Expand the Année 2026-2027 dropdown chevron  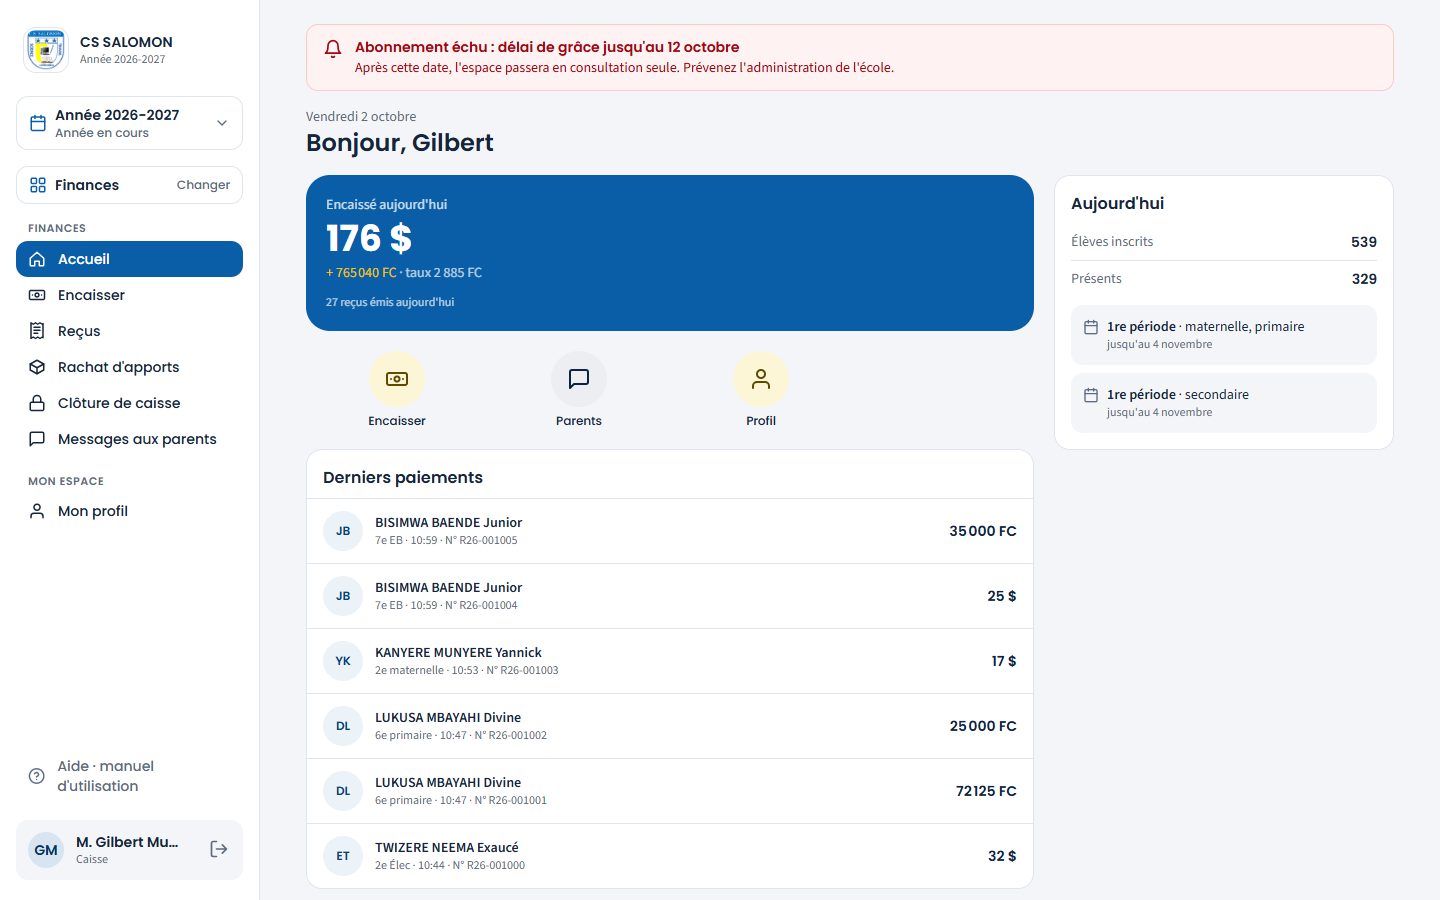(x=222, y=123)
